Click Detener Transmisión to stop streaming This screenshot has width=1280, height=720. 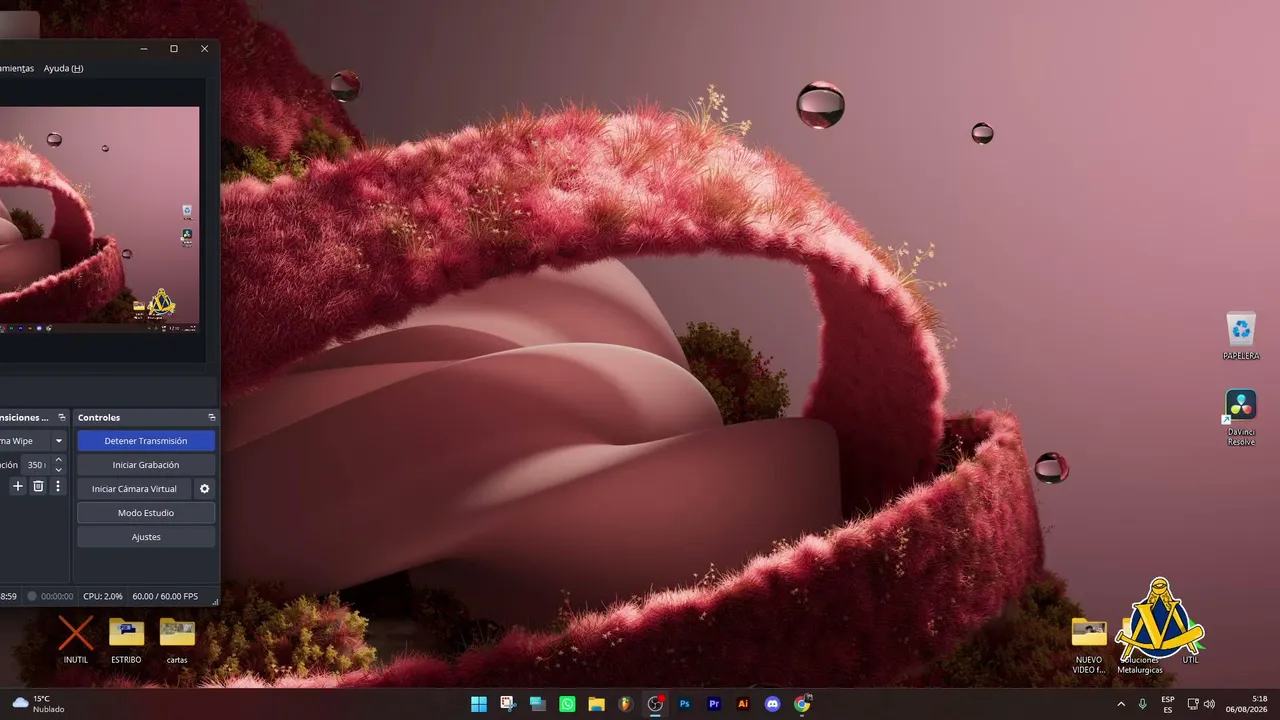coord(146,441)
